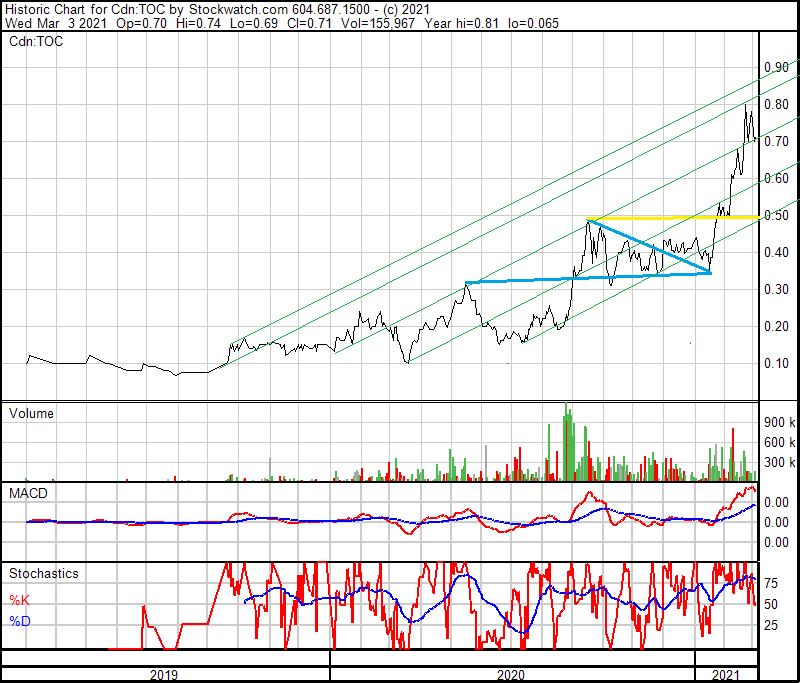
Task: Click the red '%K' legend label
Action: (x=19, y=600)
